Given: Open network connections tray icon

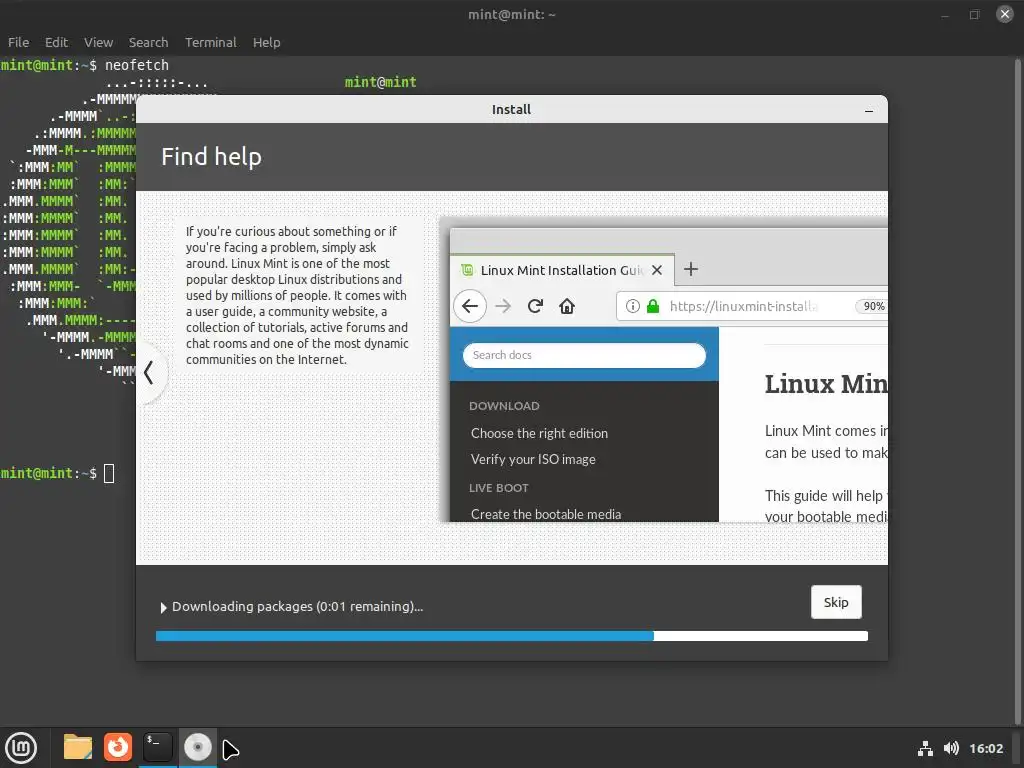Looking at the screenshot, I should pyautogui.click(x=925, y=748).
